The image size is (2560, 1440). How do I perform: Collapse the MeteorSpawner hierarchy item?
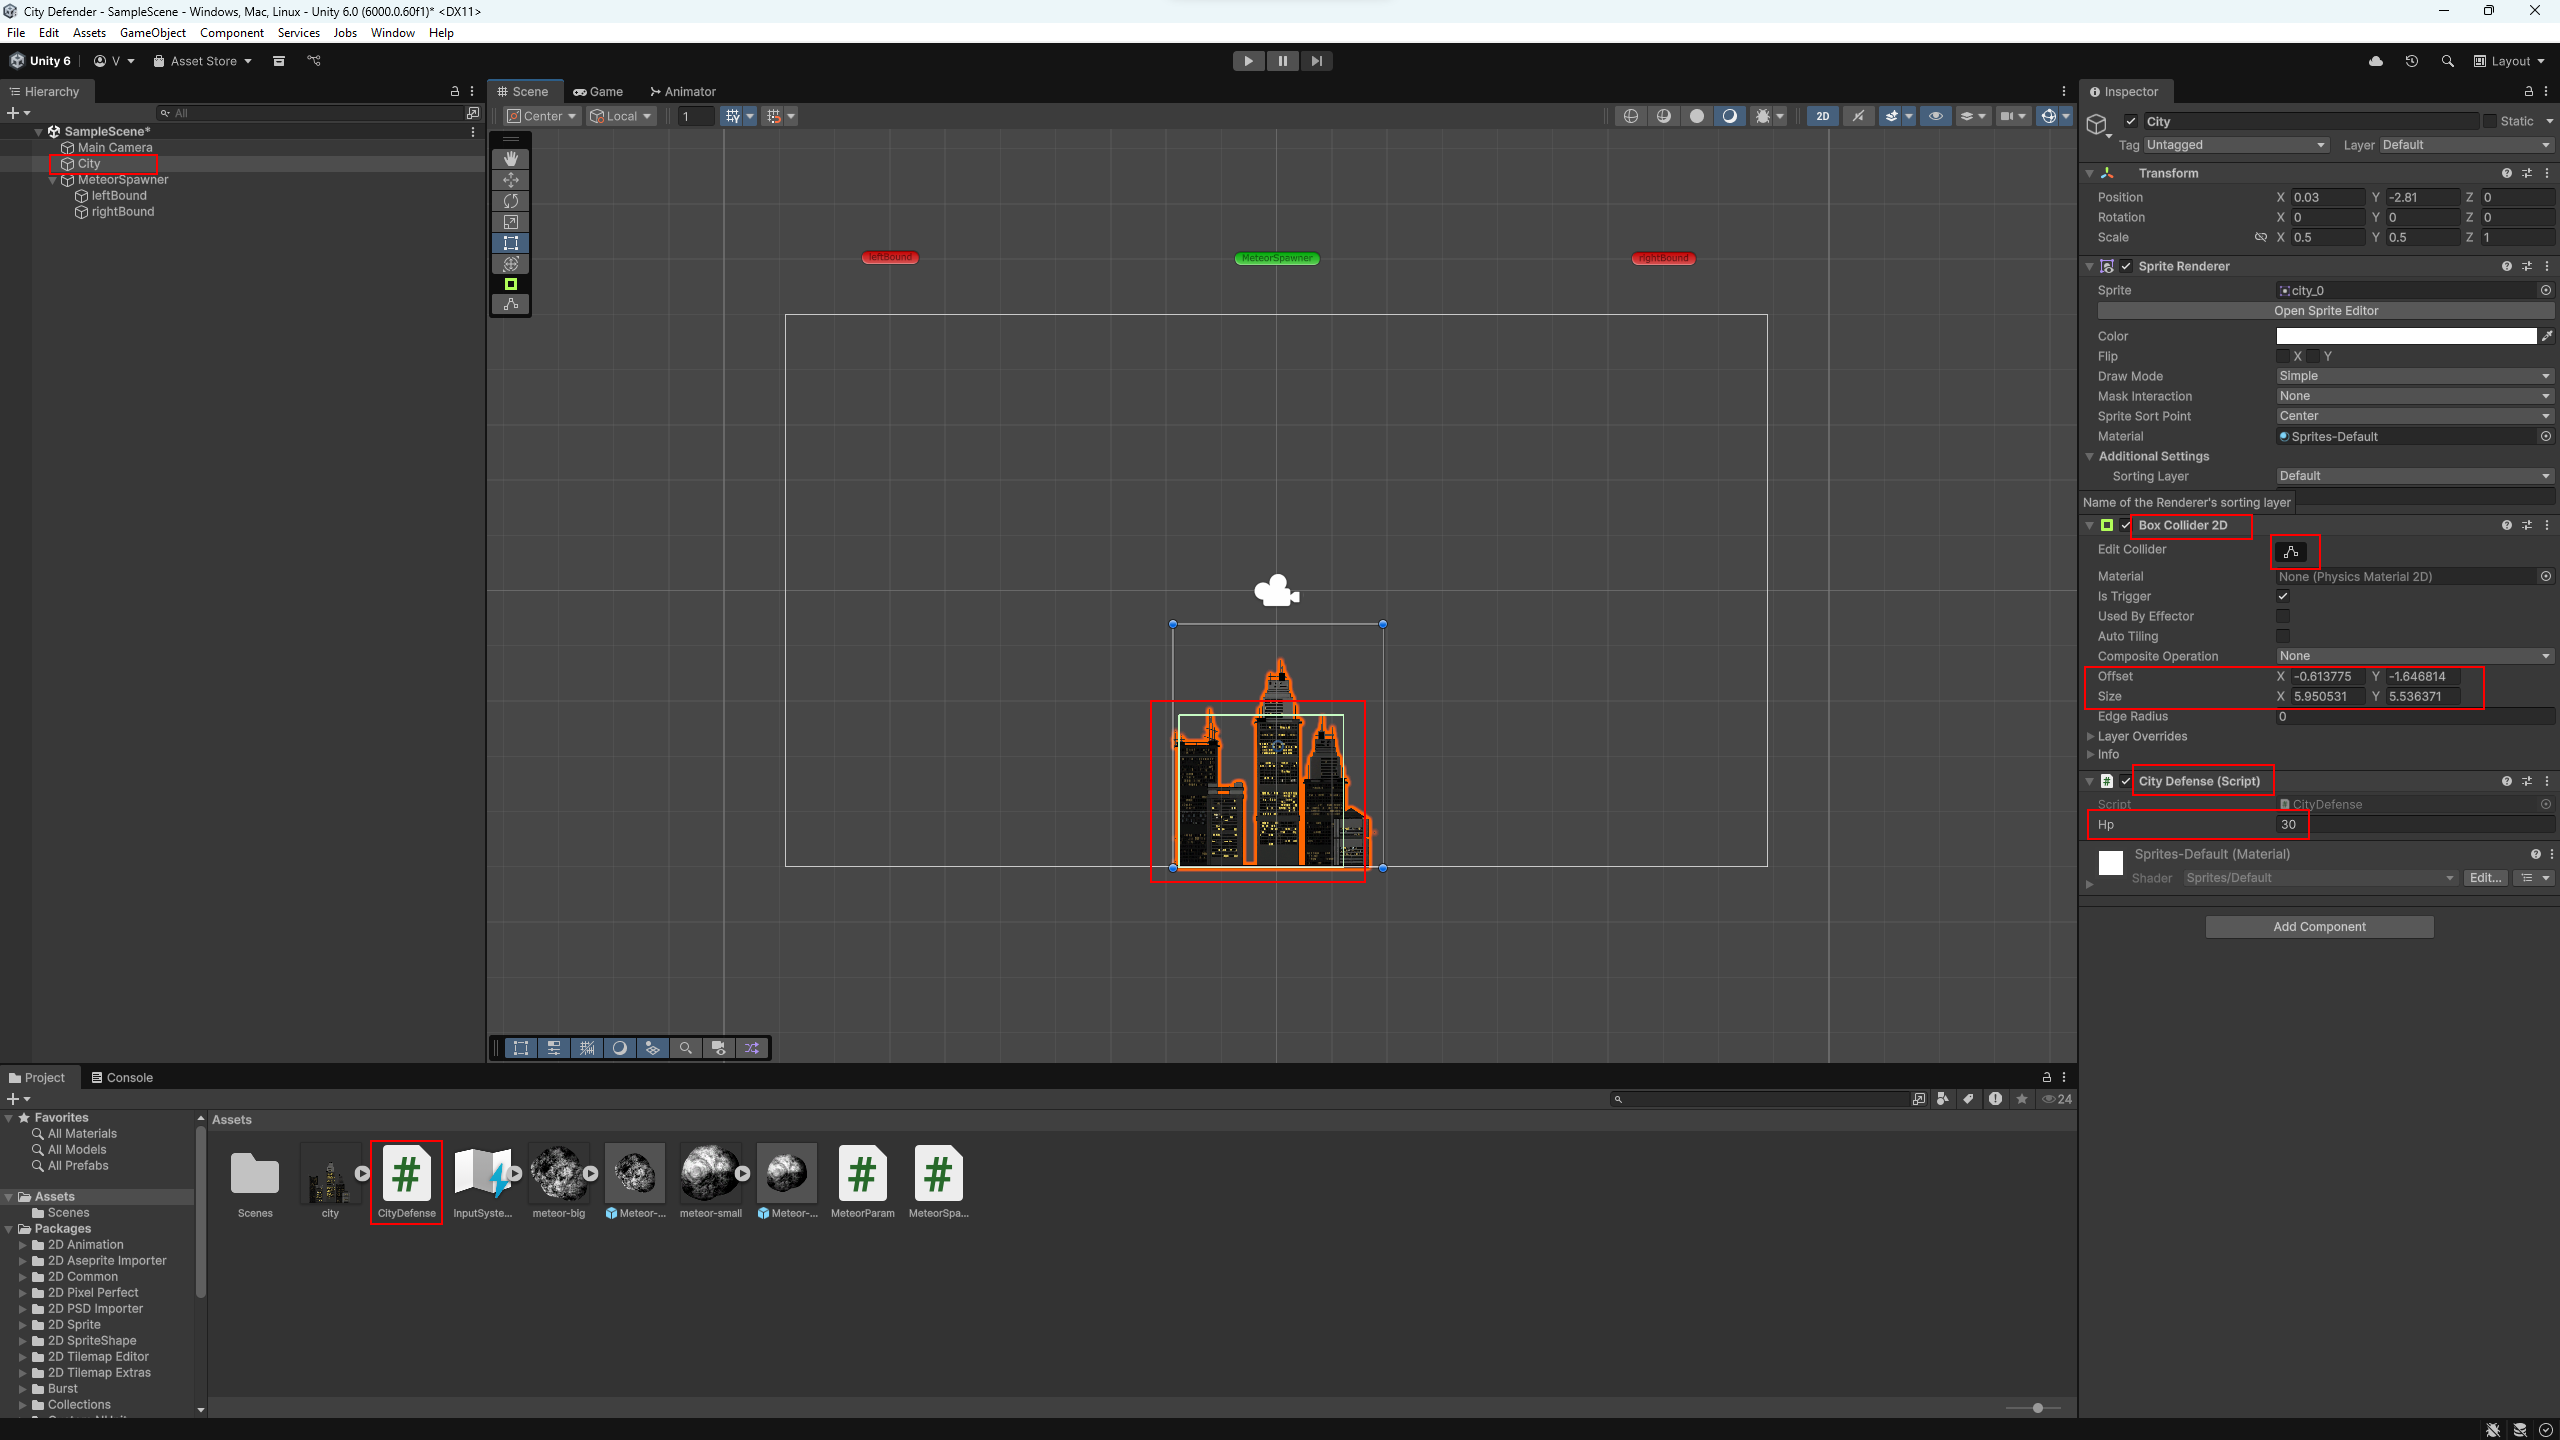53,180
